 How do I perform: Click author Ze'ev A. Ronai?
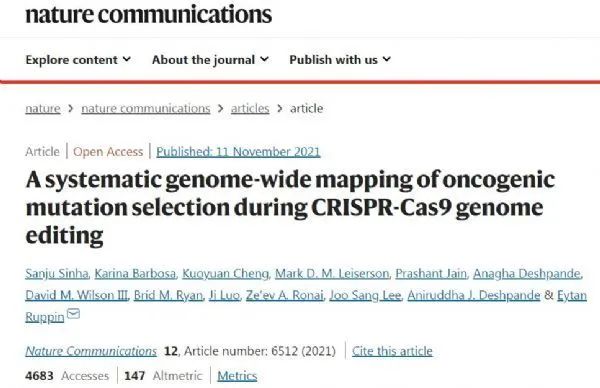click(x=285, y=295)
